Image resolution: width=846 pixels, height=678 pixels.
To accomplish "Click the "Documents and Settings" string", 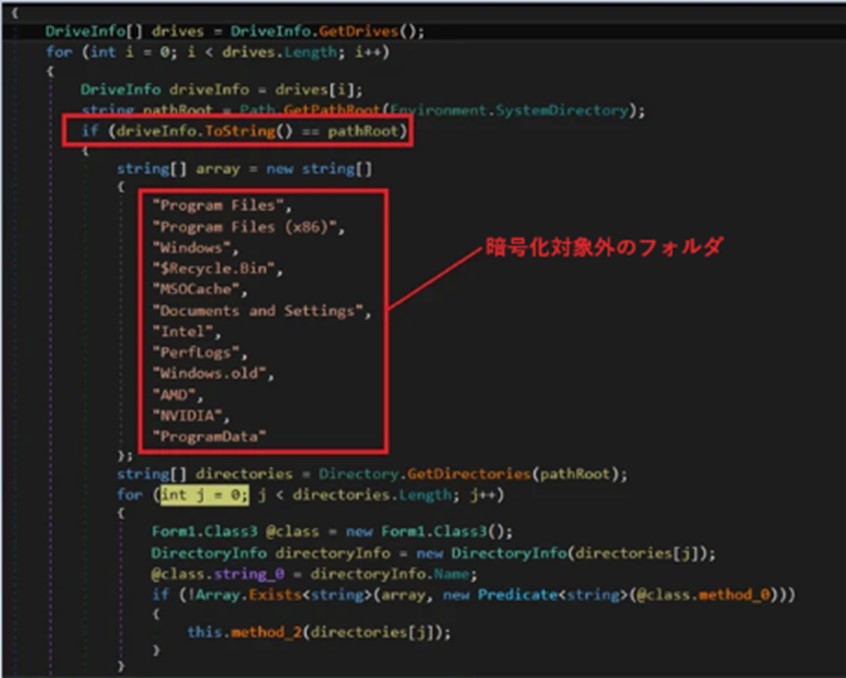I will click(262, 311).
